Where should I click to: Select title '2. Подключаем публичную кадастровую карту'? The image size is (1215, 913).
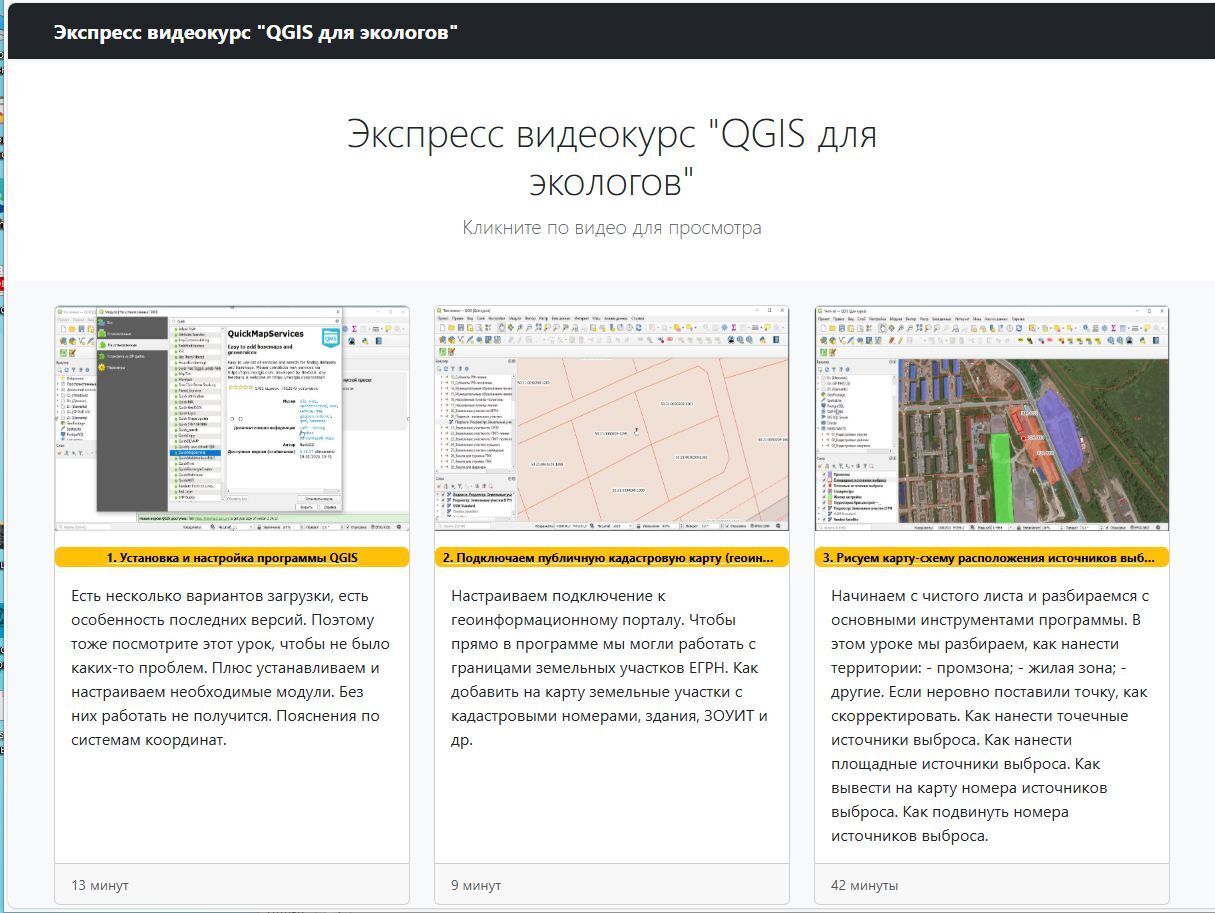tap(611, 558)
